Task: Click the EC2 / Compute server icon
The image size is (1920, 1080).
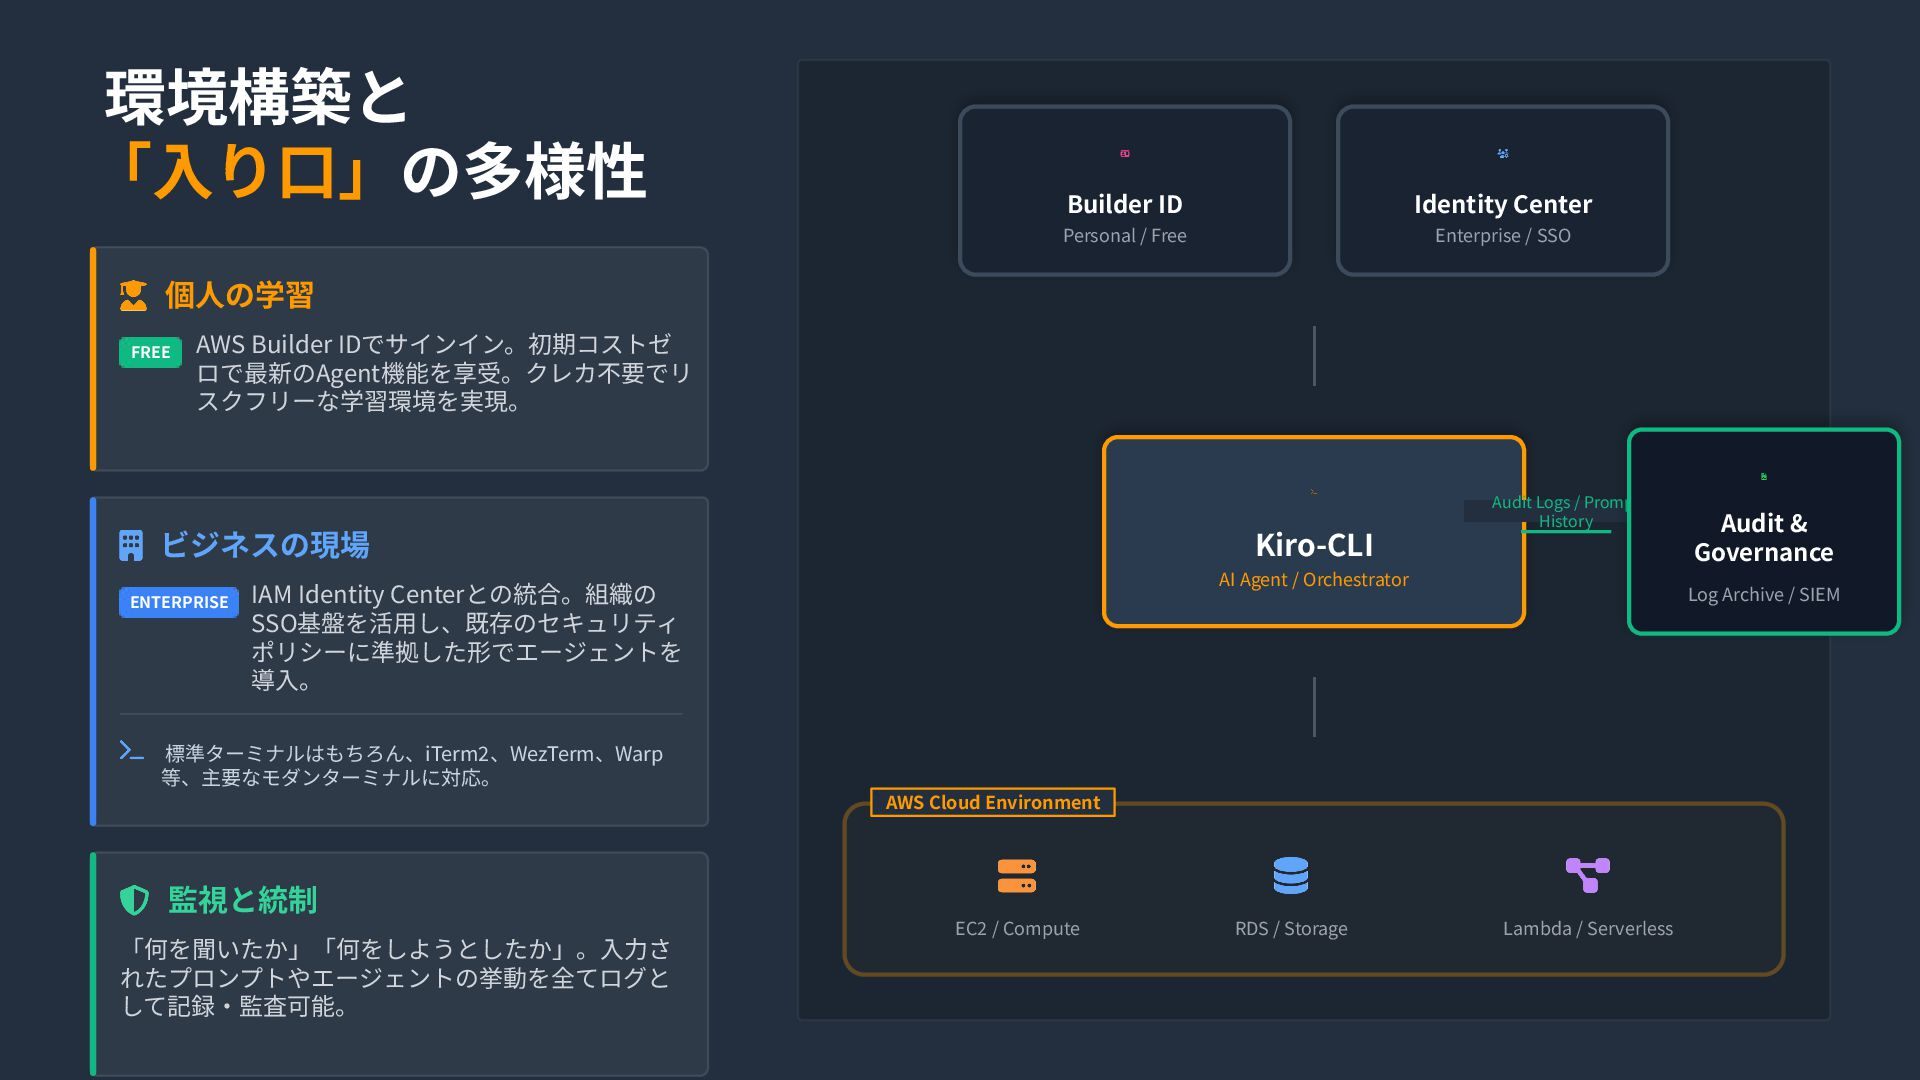Action: (1016, 876)
